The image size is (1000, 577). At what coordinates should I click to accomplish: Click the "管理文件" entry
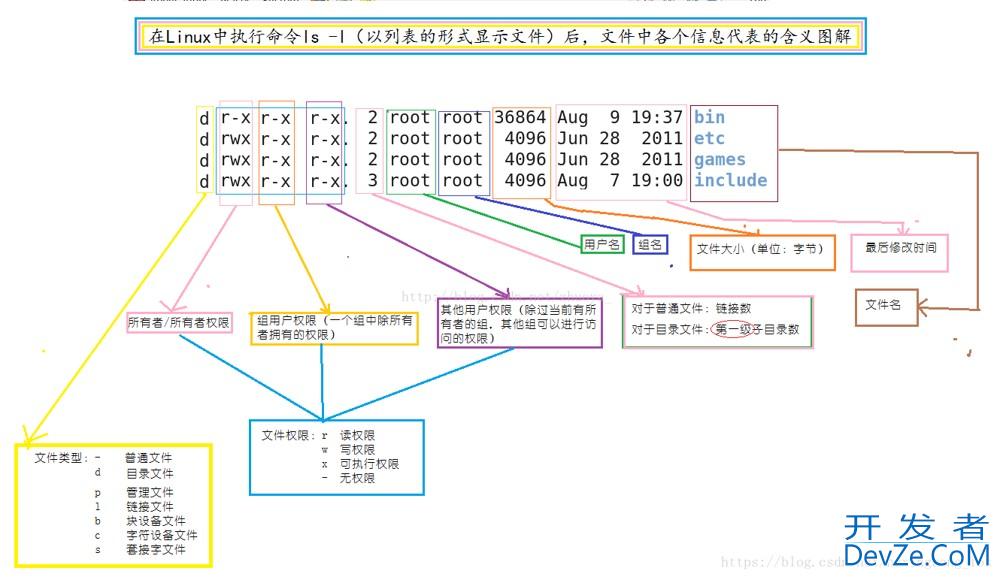(149, 492)
